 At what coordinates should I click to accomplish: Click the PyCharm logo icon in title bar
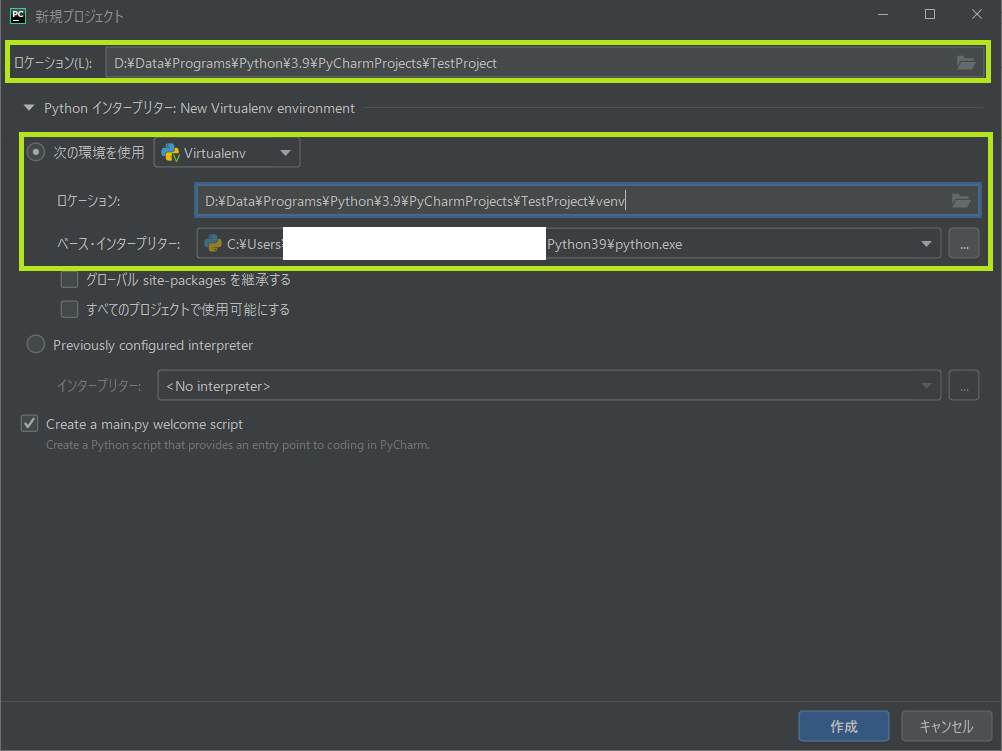click(x=18, y=15)
